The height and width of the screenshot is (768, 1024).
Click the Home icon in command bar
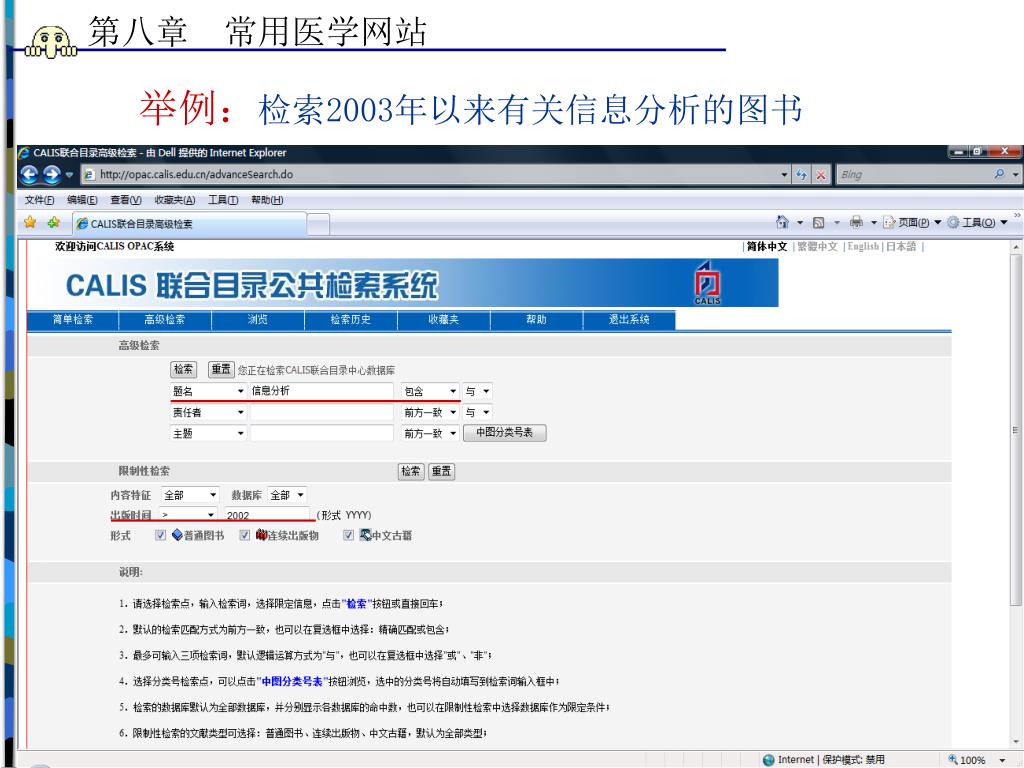coord(782,222)
